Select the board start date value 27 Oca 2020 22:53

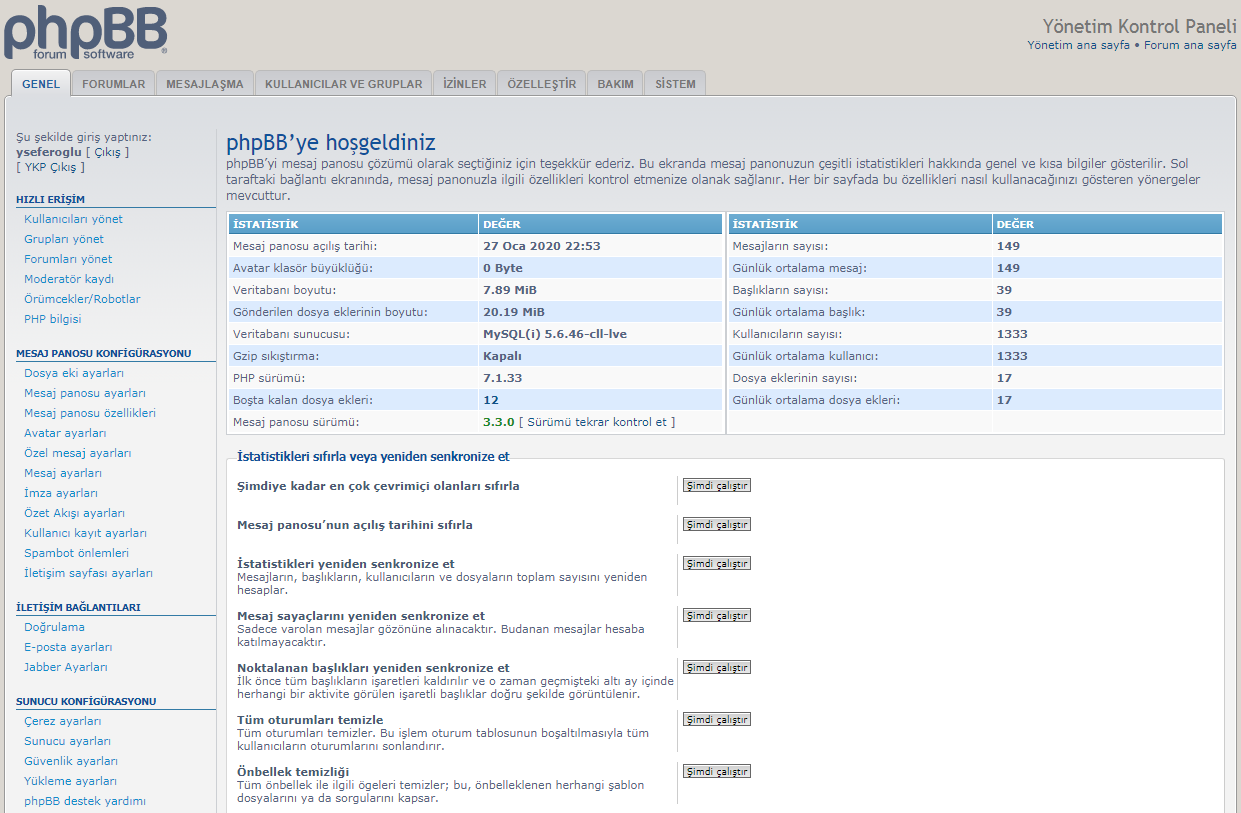(x=542, y=246)
